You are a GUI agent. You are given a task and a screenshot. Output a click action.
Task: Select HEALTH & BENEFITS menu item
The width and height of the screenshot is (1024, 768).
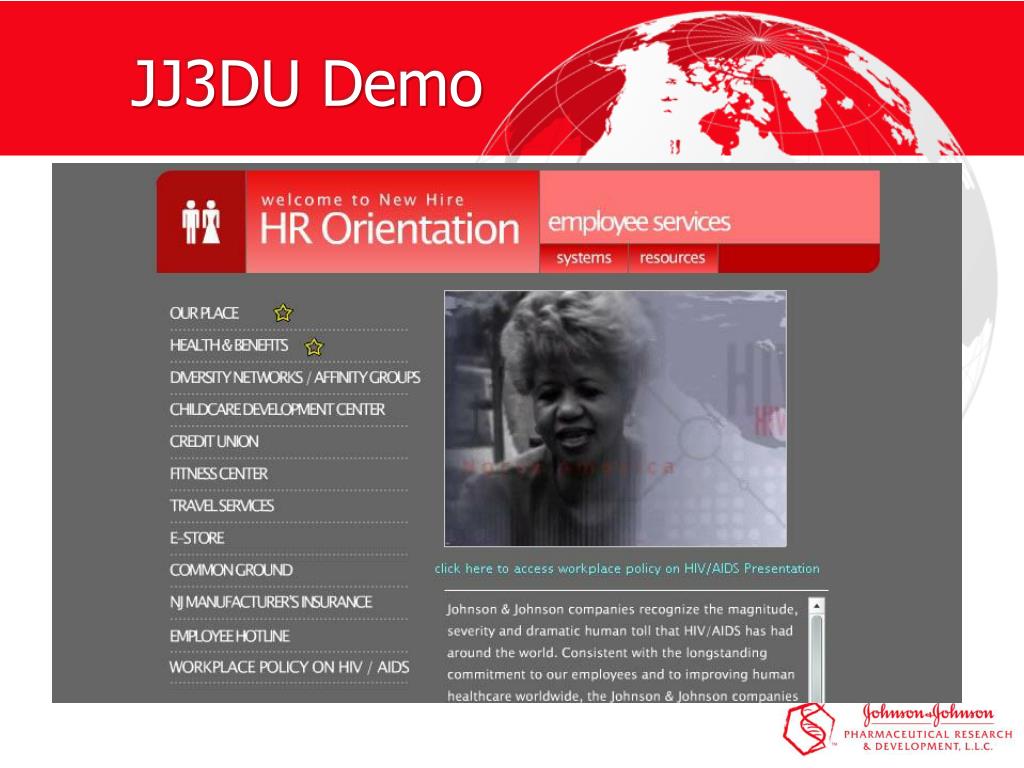(229, 345)
